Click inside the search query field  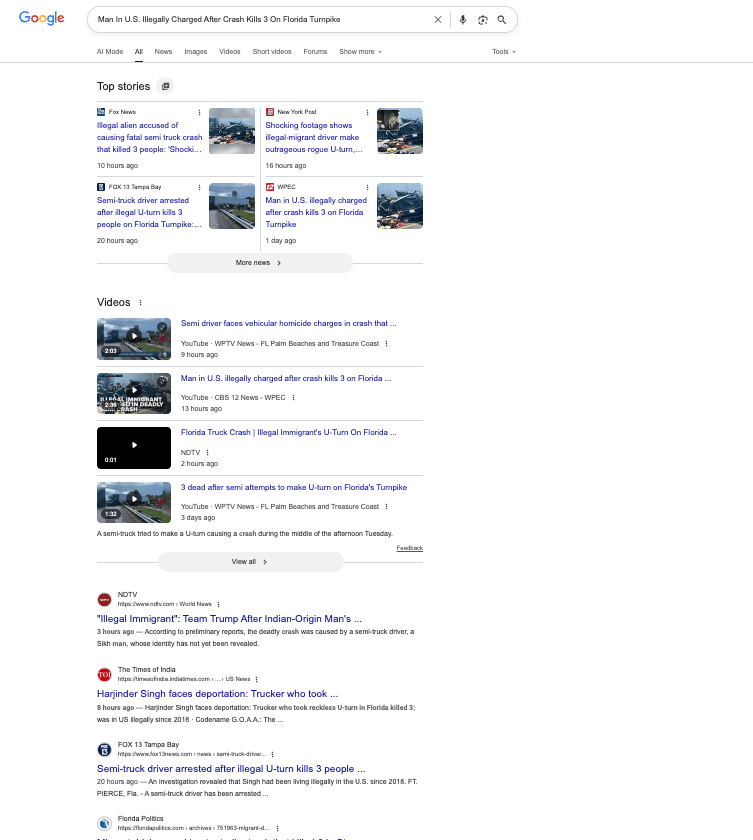pyautogui.click(x=262, y=19)
